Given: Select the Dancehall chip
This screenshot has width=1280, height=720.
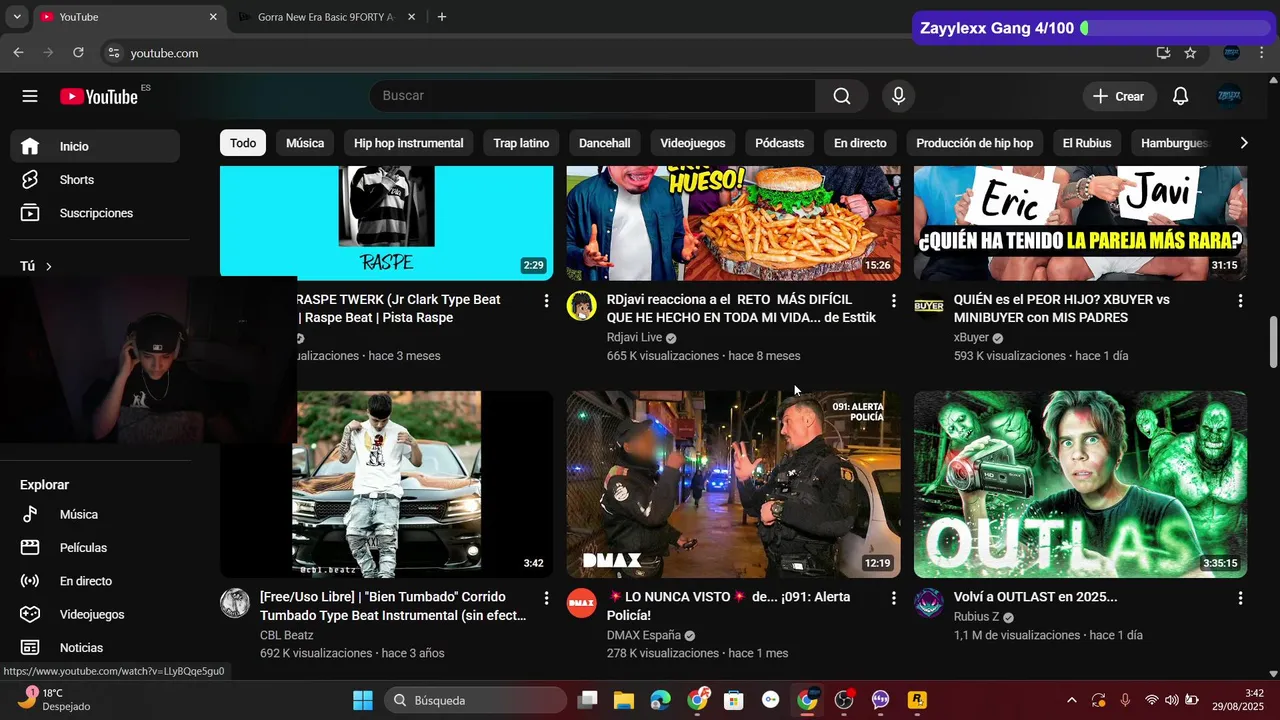Looking at the screenshot, I should pos(604,143).
